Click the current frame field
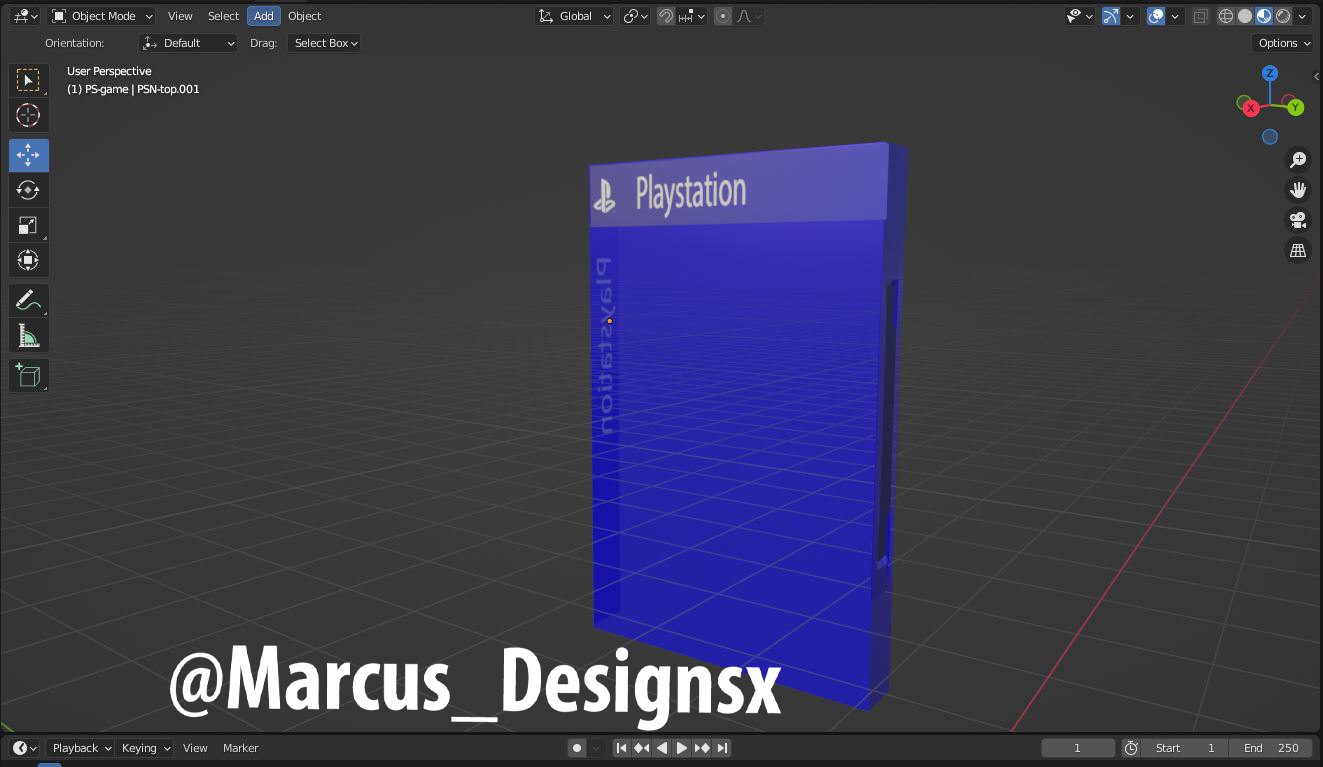Viewport: 1323px width, 767px height. (x=1078, y=748)
